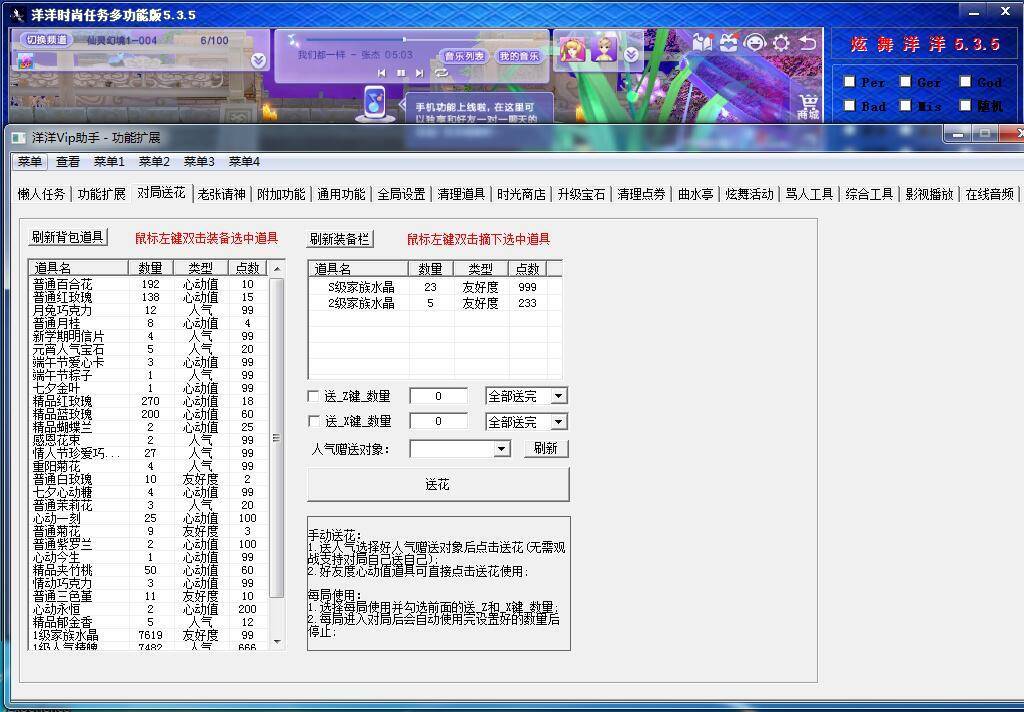Click the large 送花 button
The height and width of the screenshot is (712, 1024).
[x=438, y=484]
